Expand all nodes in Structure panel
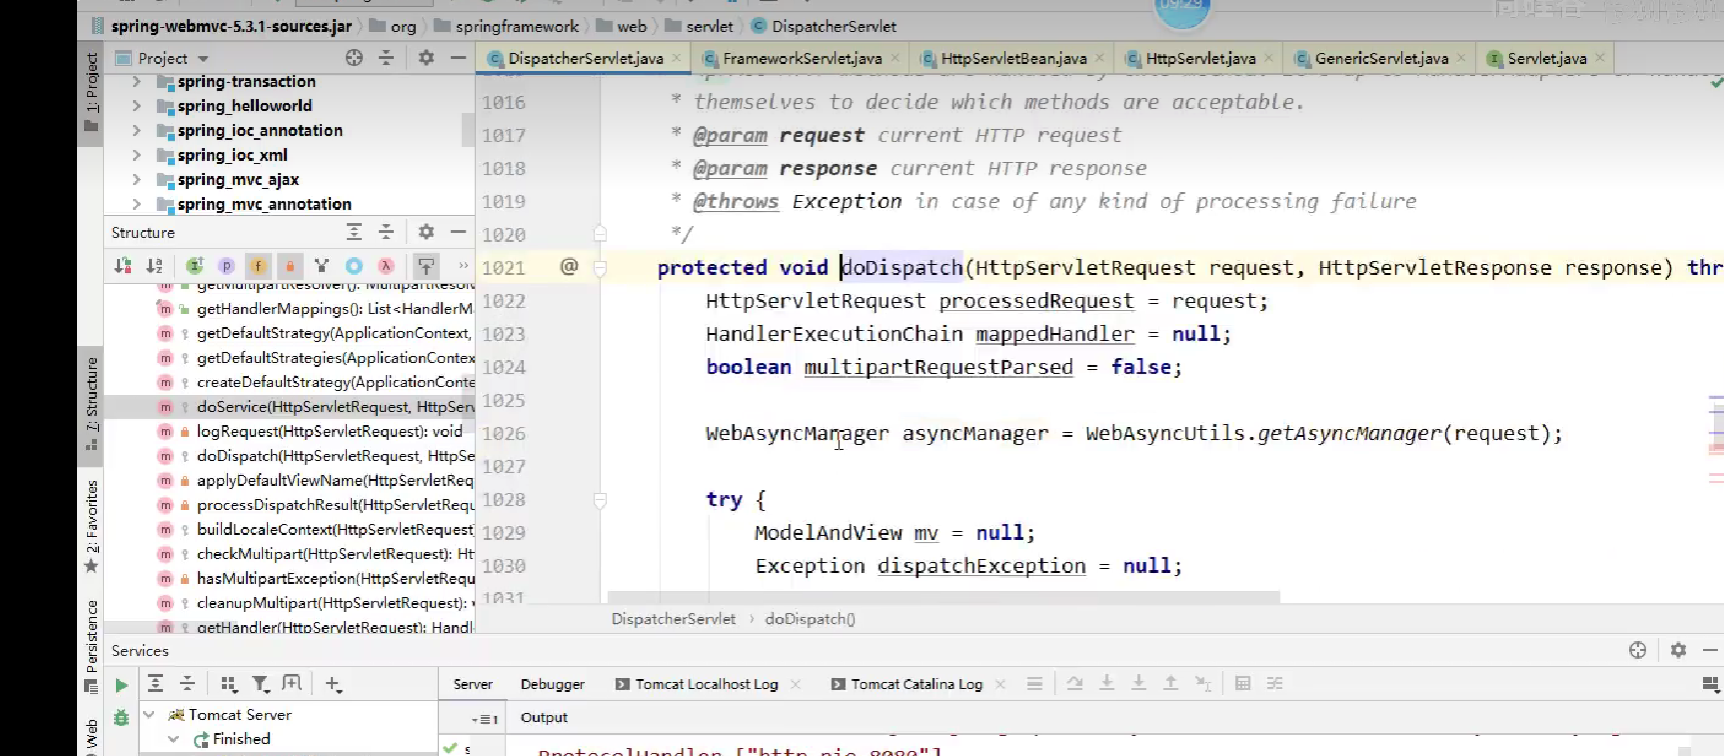The width and height of the screenshot is (1724, 756). click(x=354, y=232)
